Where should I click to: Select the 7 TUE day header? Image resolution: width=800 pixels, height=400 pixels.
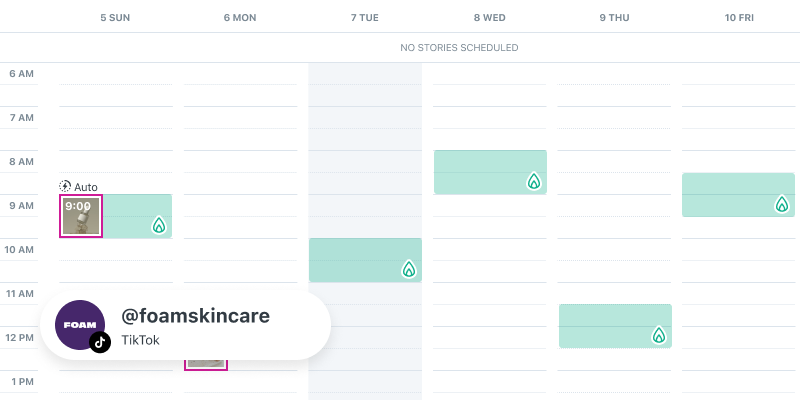365,17
